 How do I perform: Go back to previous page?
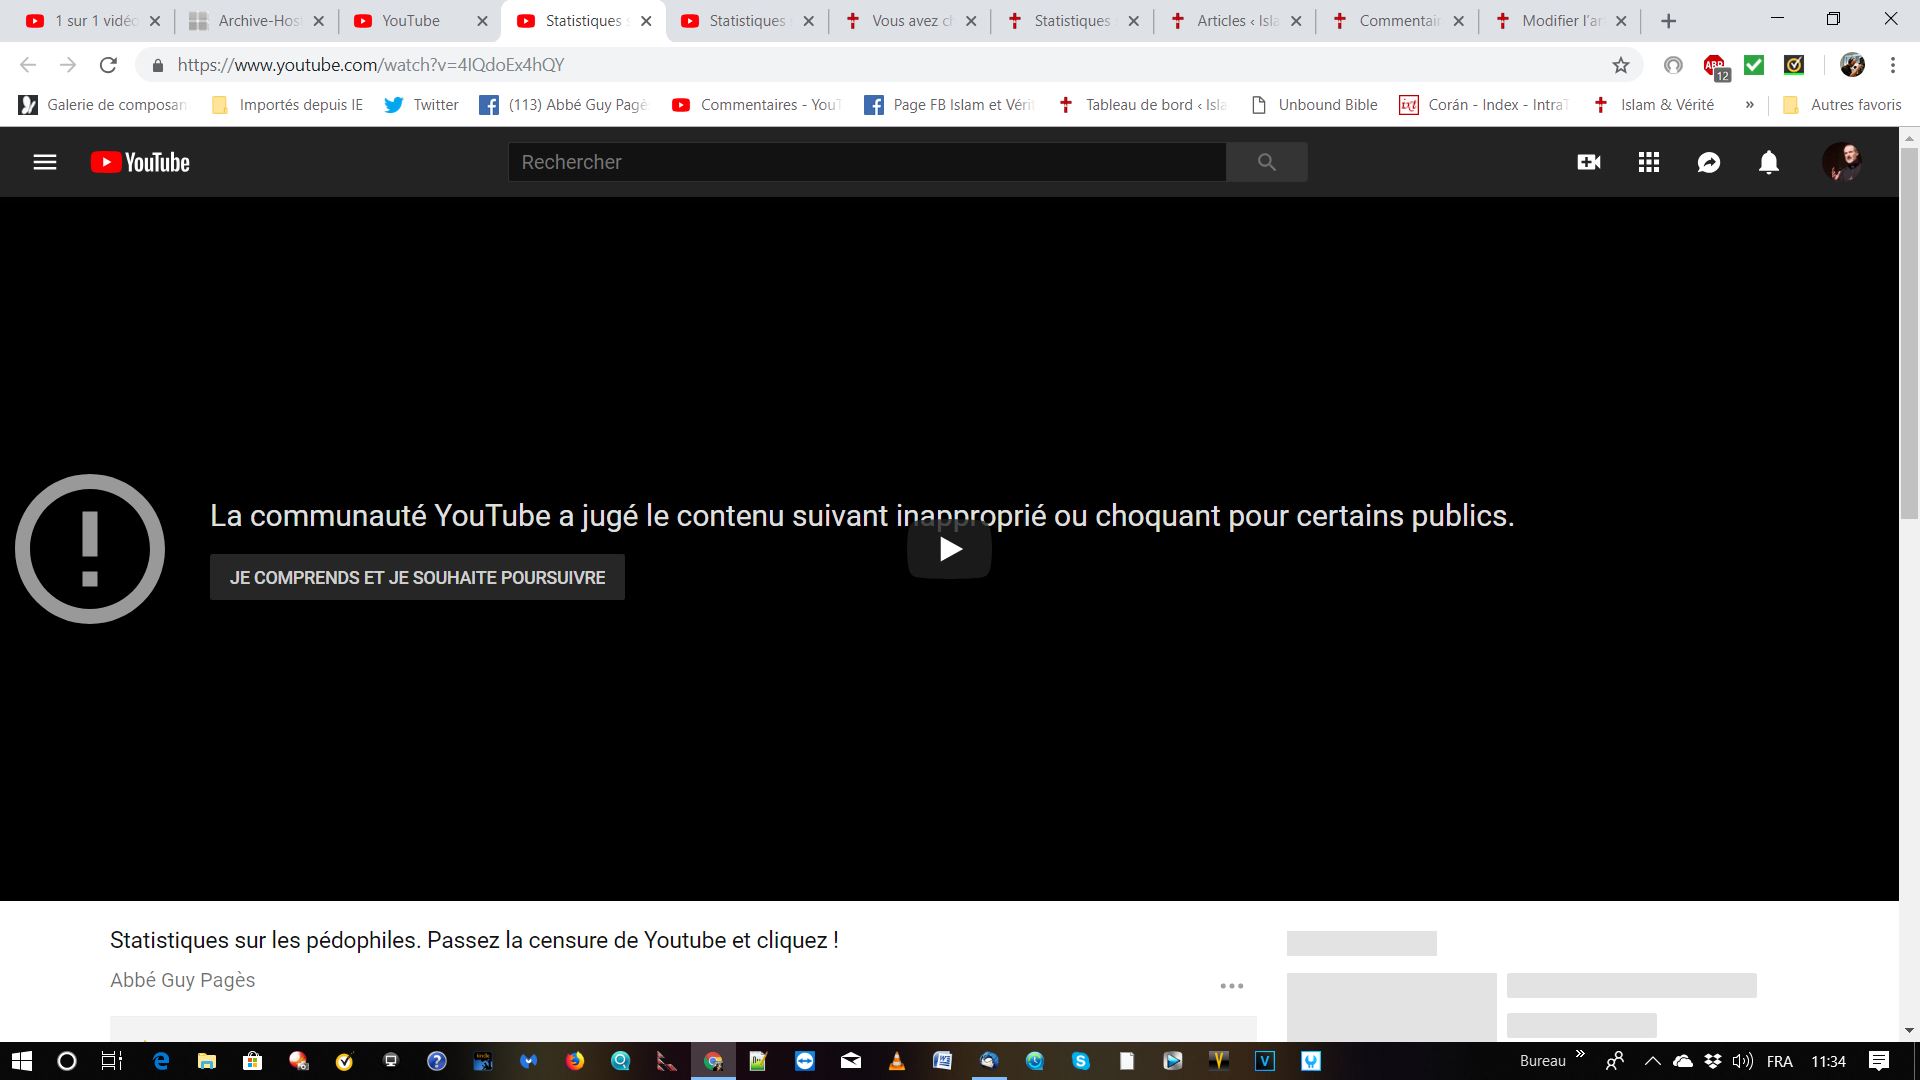click(x=28, y=65)
